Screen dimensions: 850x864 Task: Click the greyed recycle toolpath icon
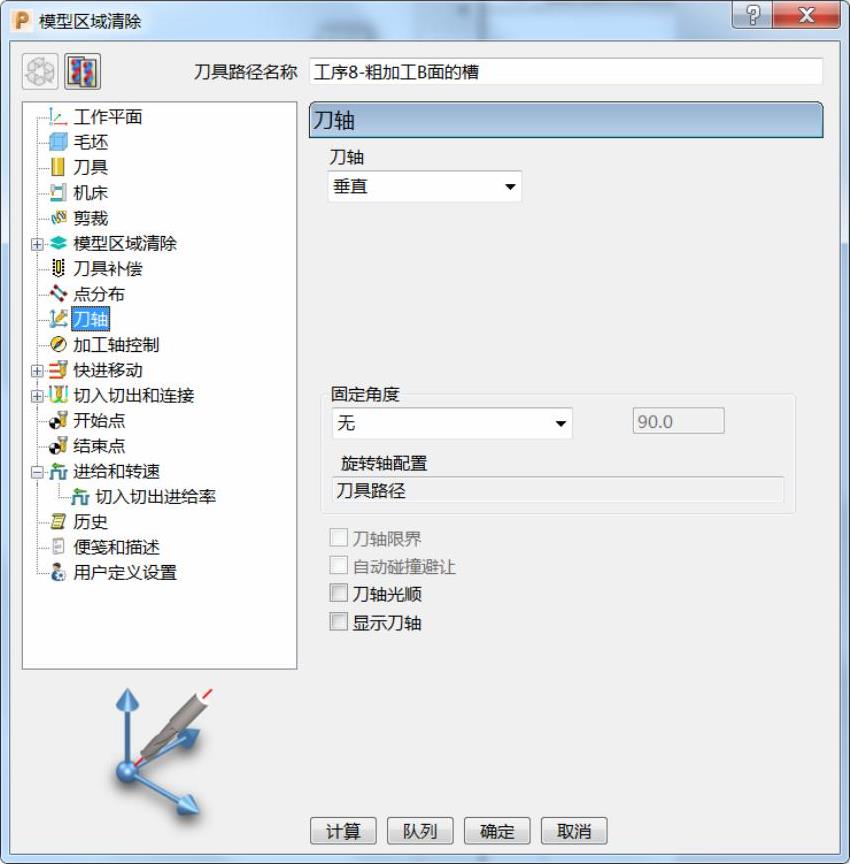coord(40,72)
